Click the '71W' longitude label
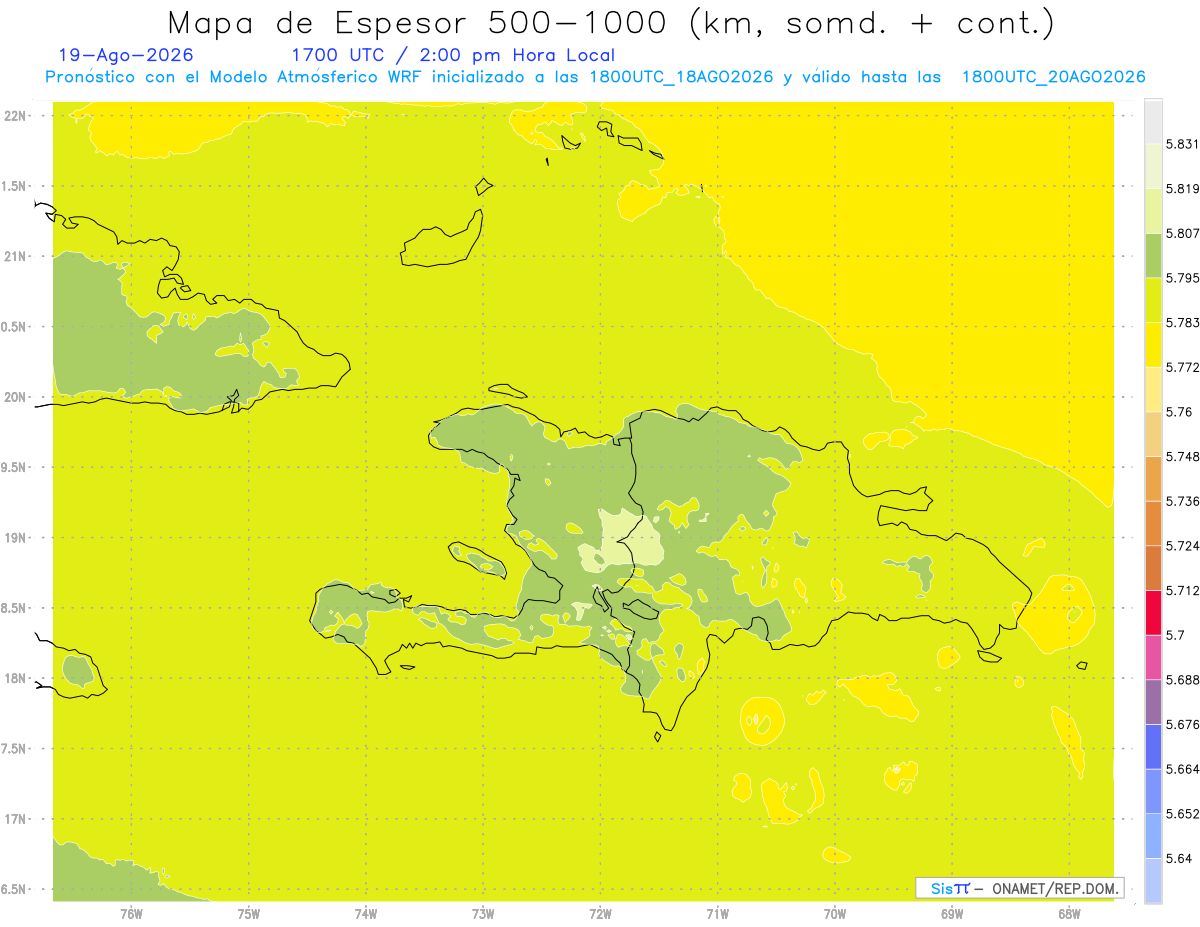 point(717,913)
